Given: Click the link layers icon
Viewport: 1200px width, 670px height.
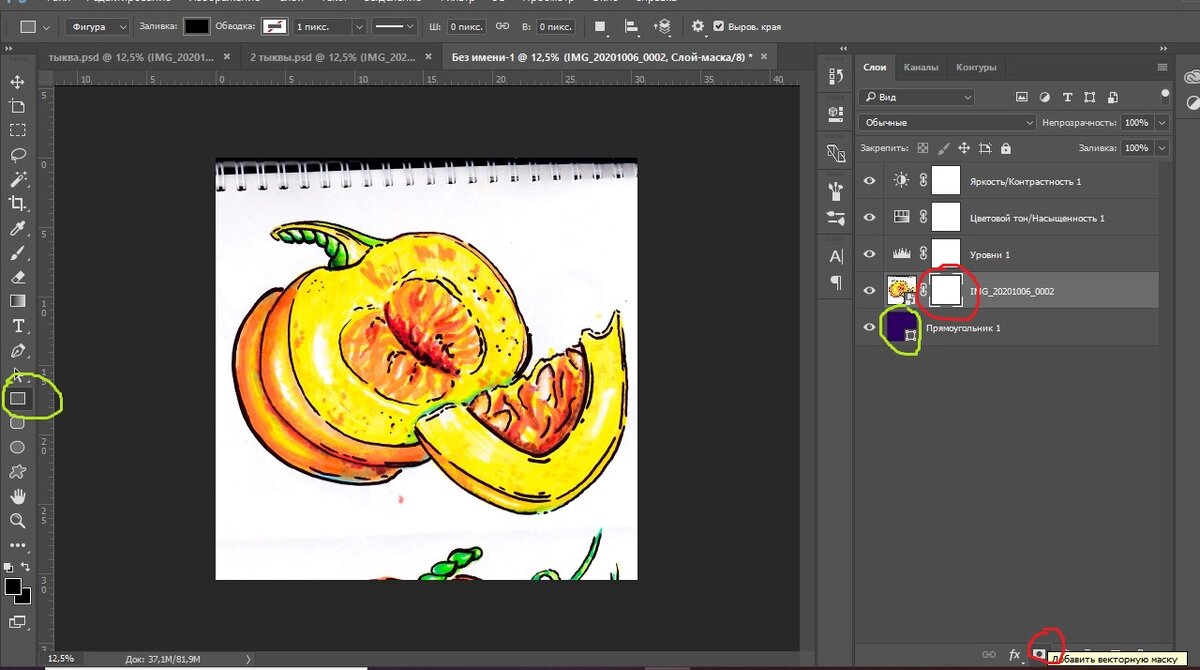Looking at the screenshot, I should 989,655.
